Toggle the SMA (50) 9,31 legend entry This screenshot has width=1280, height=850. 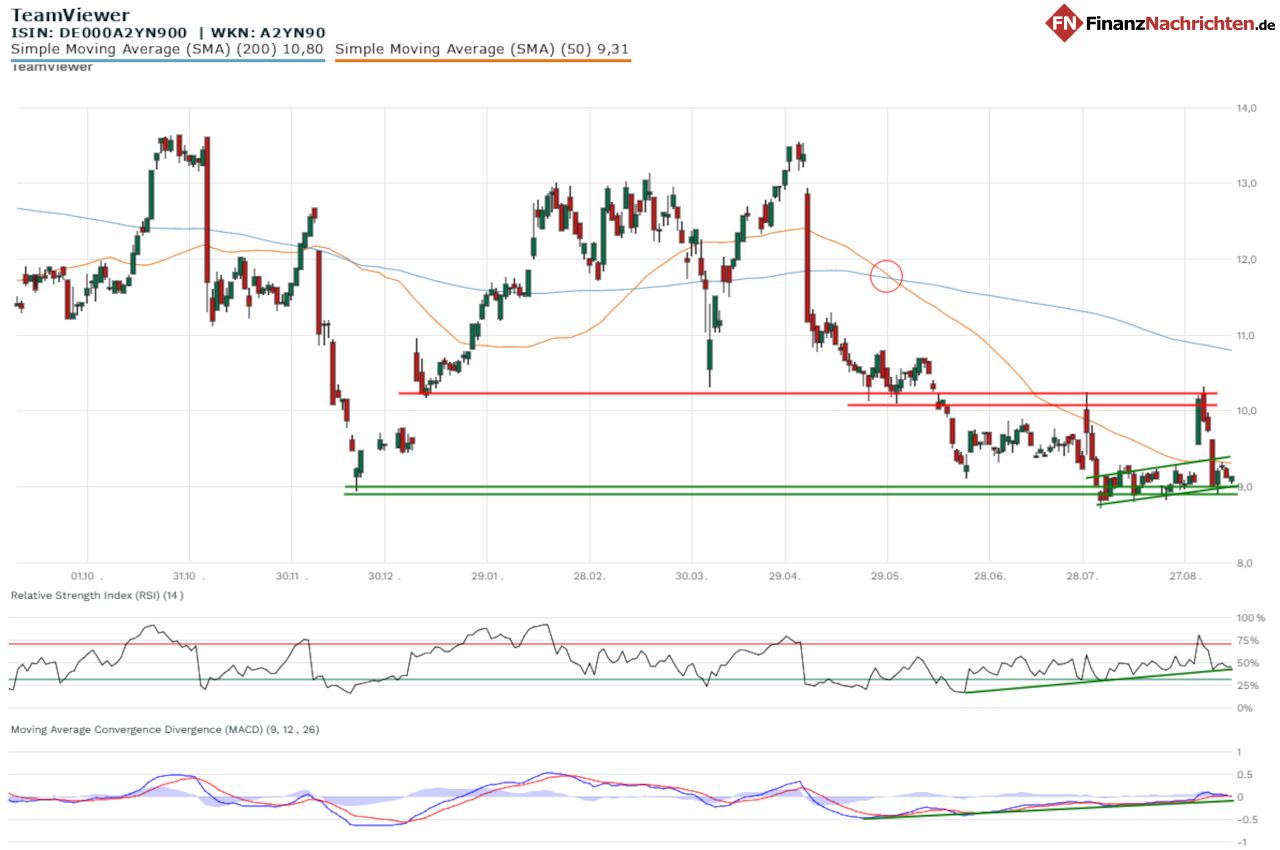(x=482, y=48)
